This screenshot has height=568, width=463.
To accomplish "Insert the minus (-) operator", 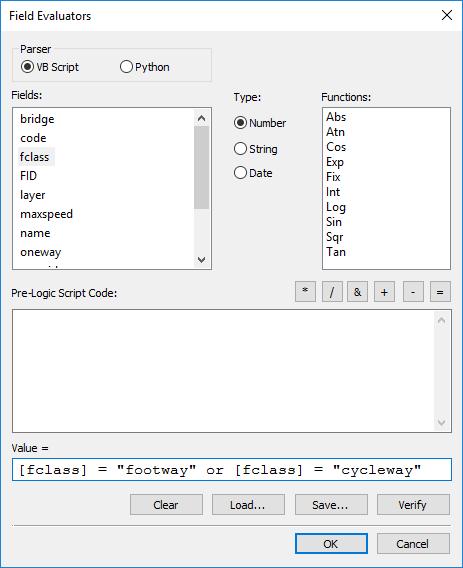I will (413, 292).
